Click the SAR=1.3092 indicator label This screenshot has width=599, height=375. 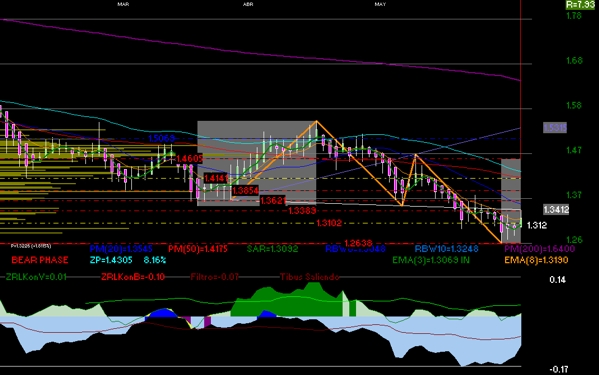[x=272, y=249]
